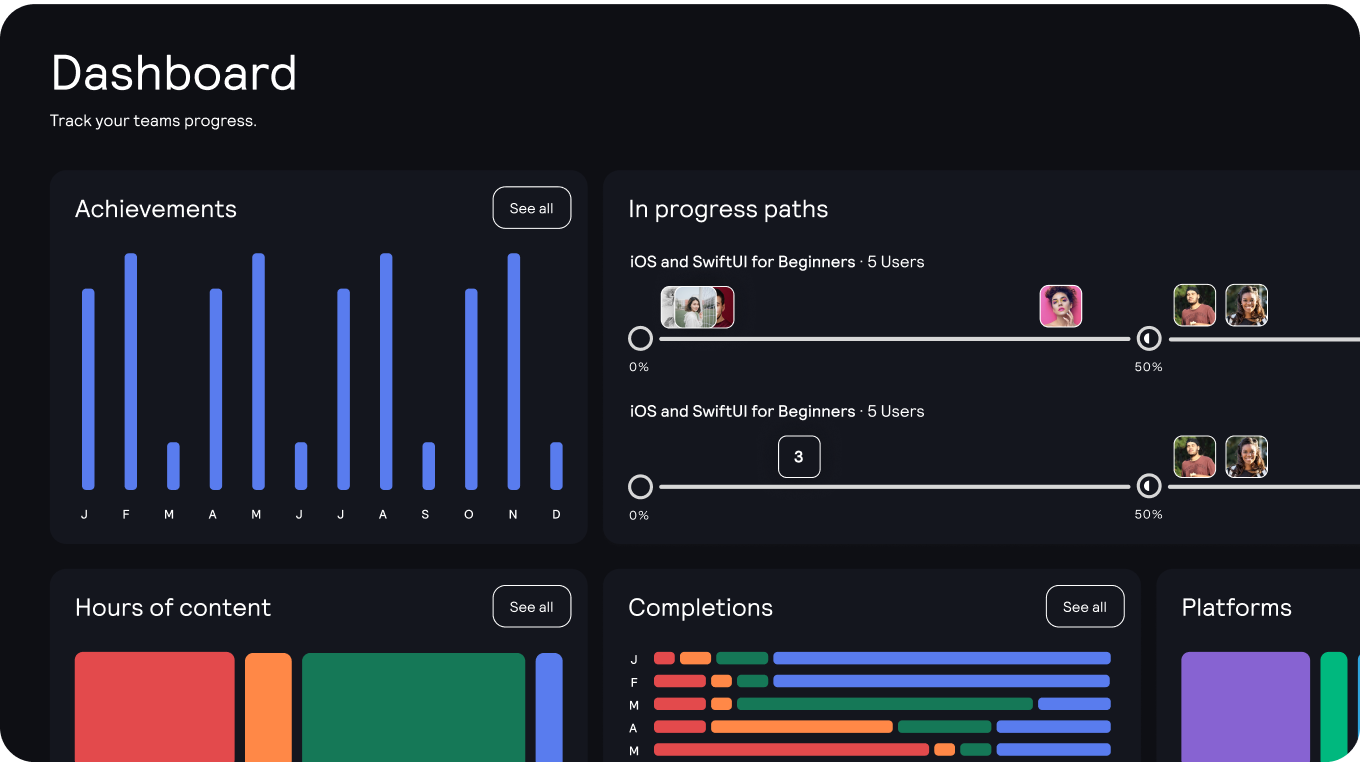
Task: Select the December bar in Achievements chart
Action: coord(556,466)
